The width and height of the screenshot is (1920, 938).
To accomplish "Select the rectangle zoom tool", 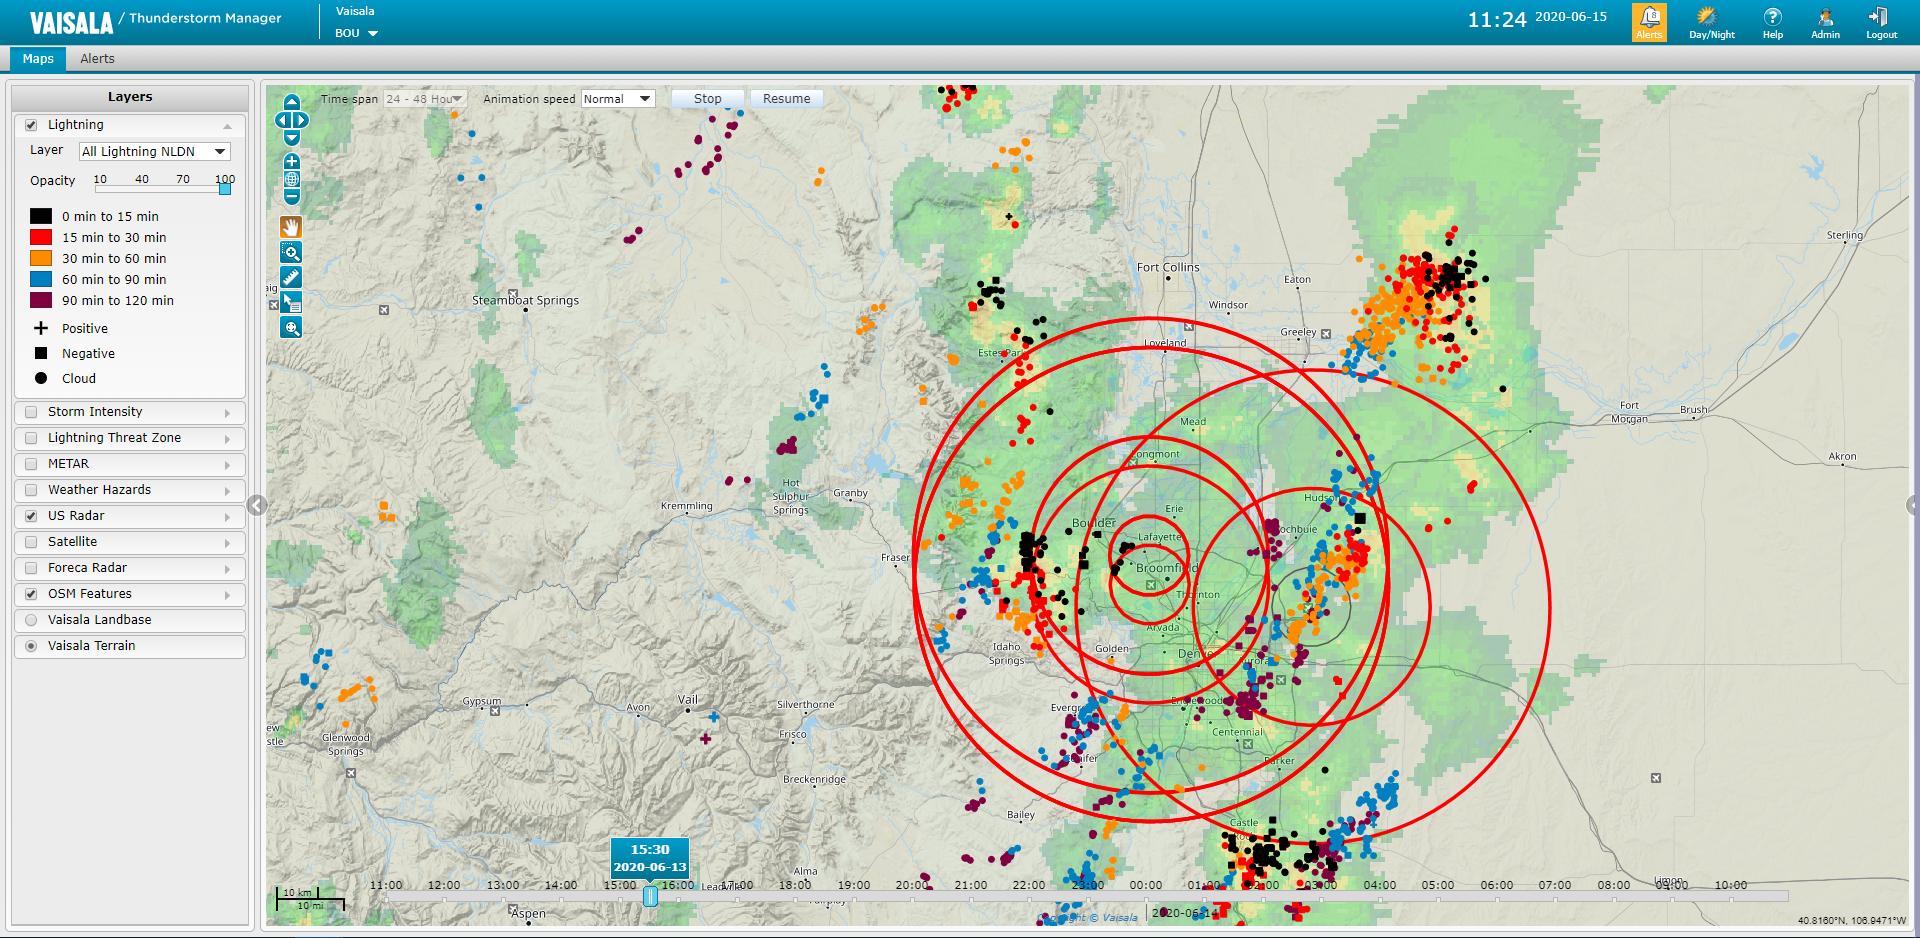I will (x=290, y=252).
